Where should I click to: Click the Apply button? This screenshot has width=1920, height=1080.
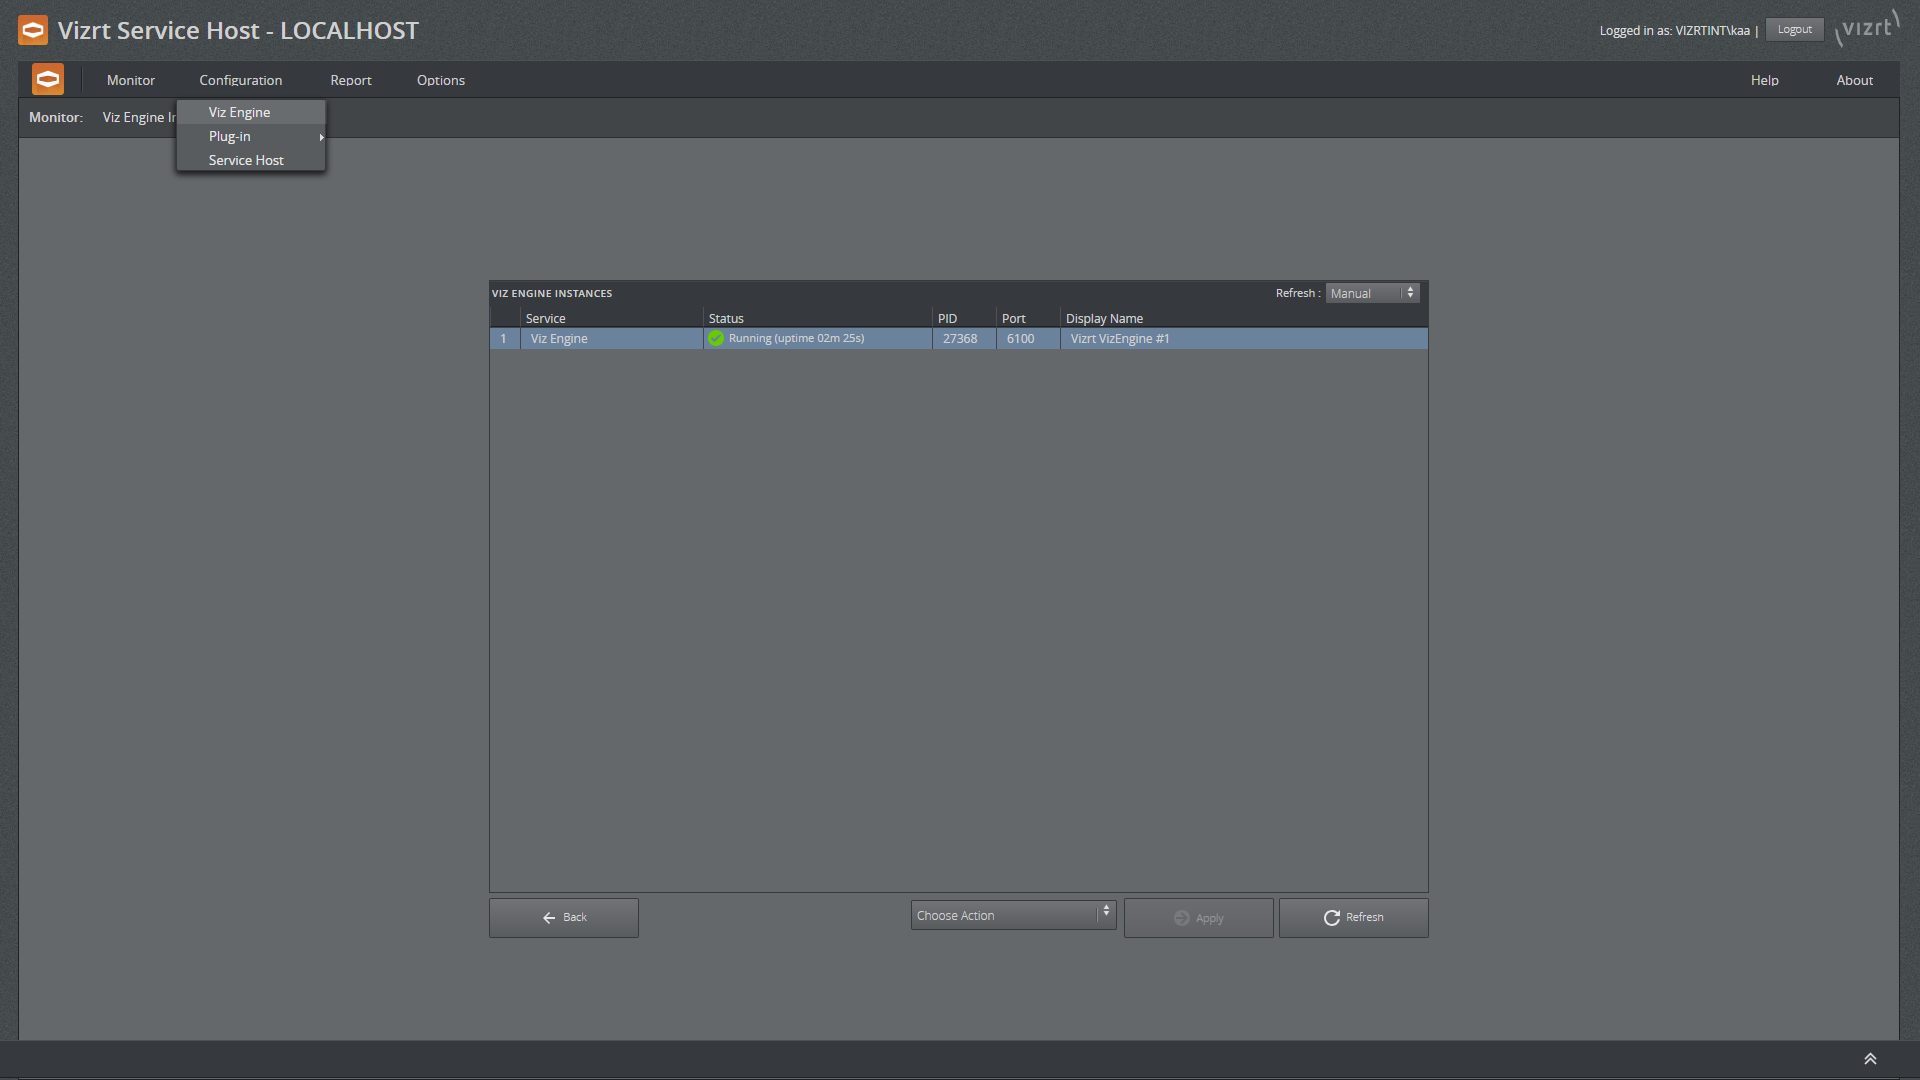[1199, 918]
